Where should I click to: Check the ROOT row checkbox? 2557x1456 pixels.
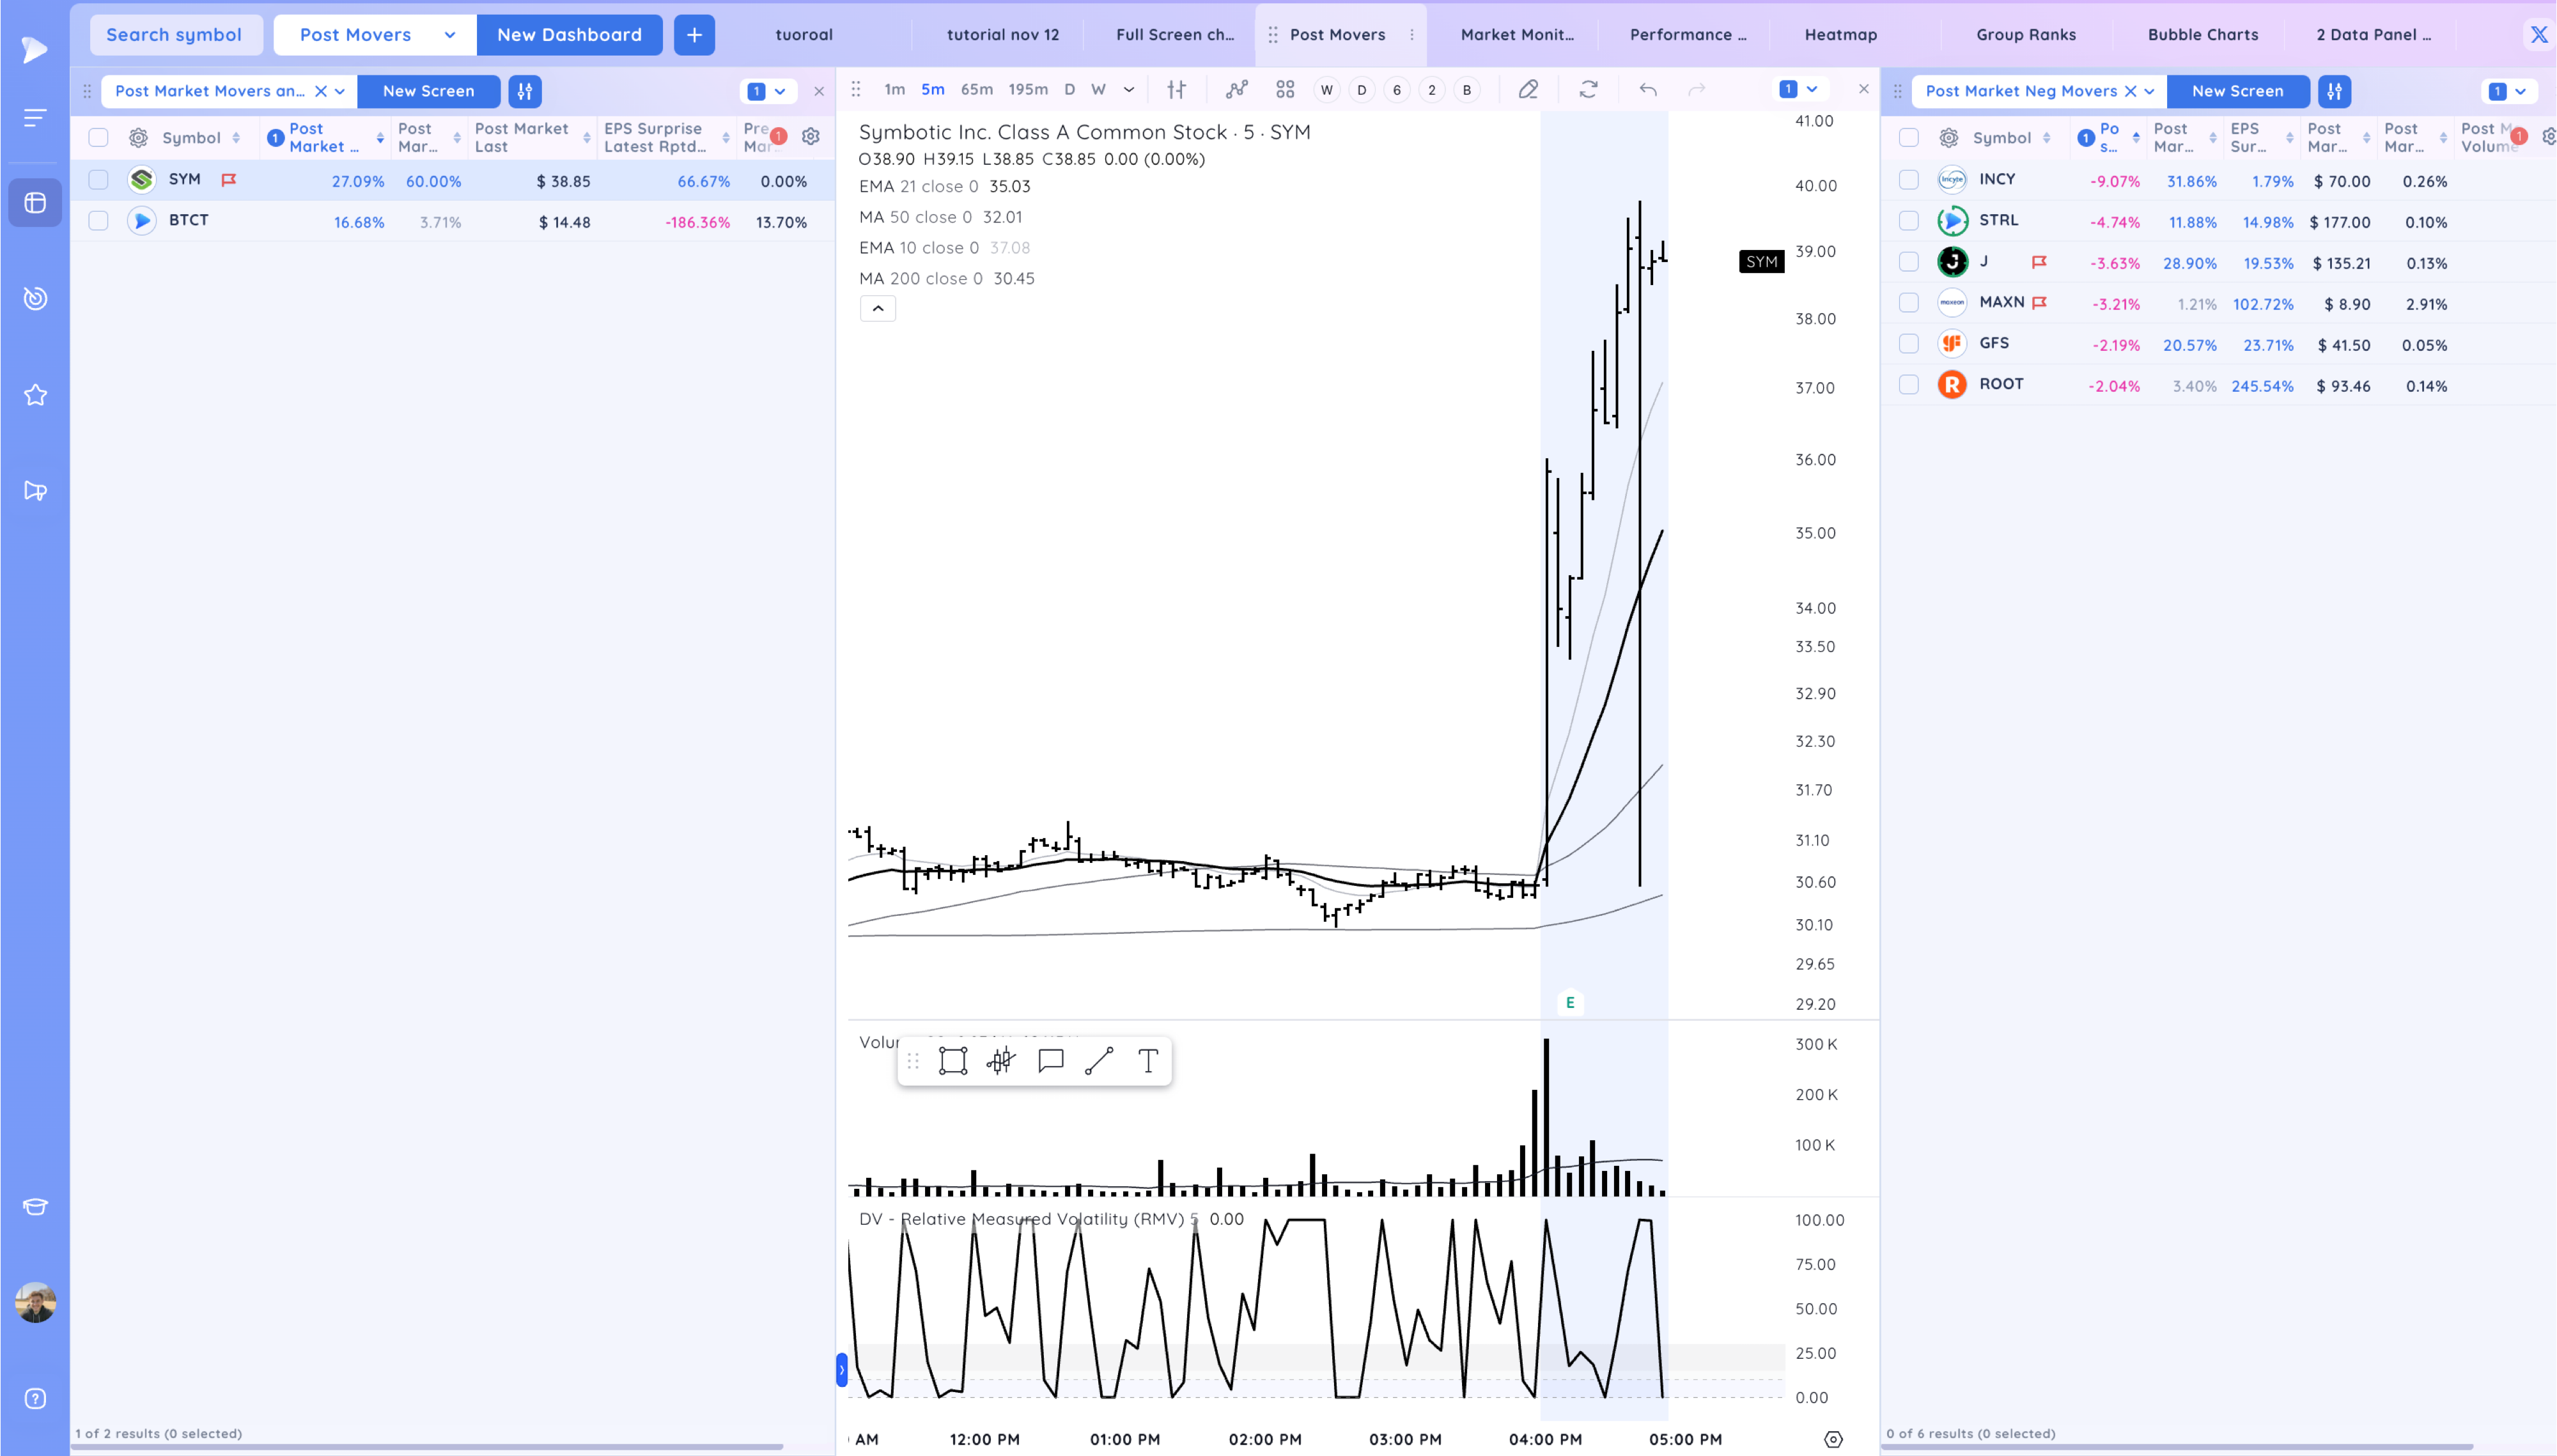[1909, 384]
